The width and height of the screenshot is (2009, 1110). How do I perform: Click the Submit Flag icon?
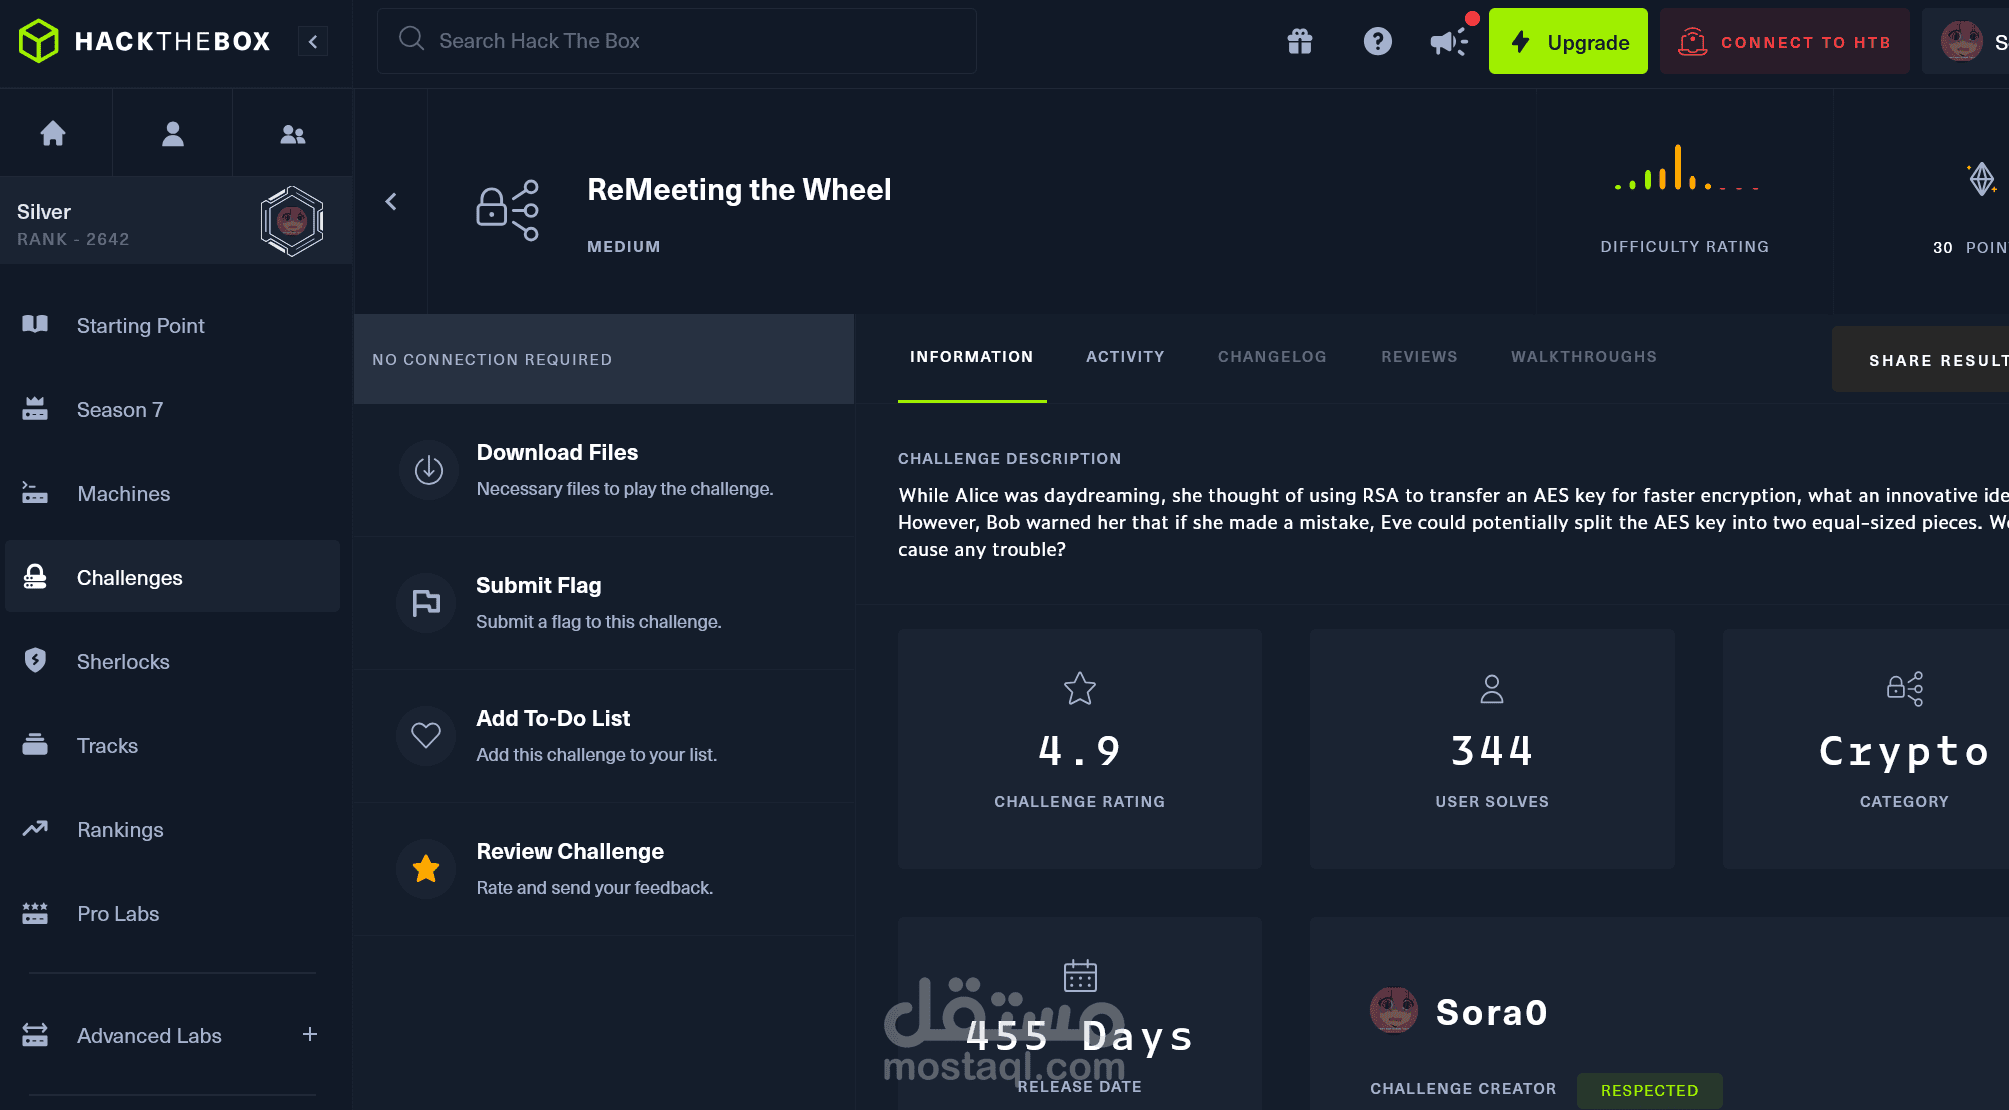coord(427,602)
